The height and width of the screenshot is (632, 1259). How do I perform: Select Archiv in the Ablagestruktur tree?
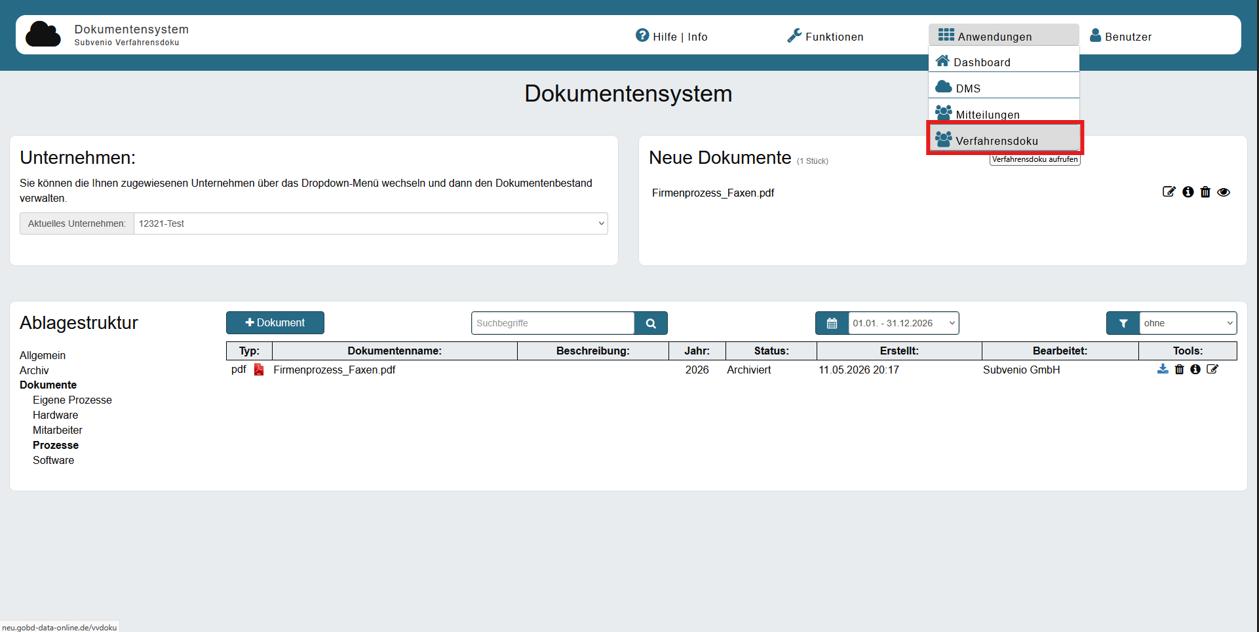[x=34, y=370]
